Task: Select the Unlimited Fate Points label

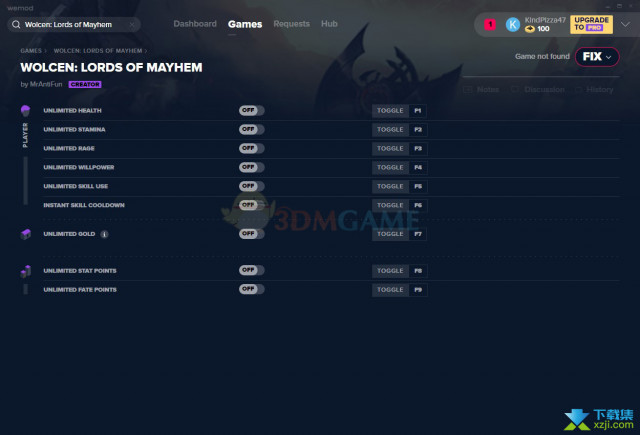Action: click(80, 290)
